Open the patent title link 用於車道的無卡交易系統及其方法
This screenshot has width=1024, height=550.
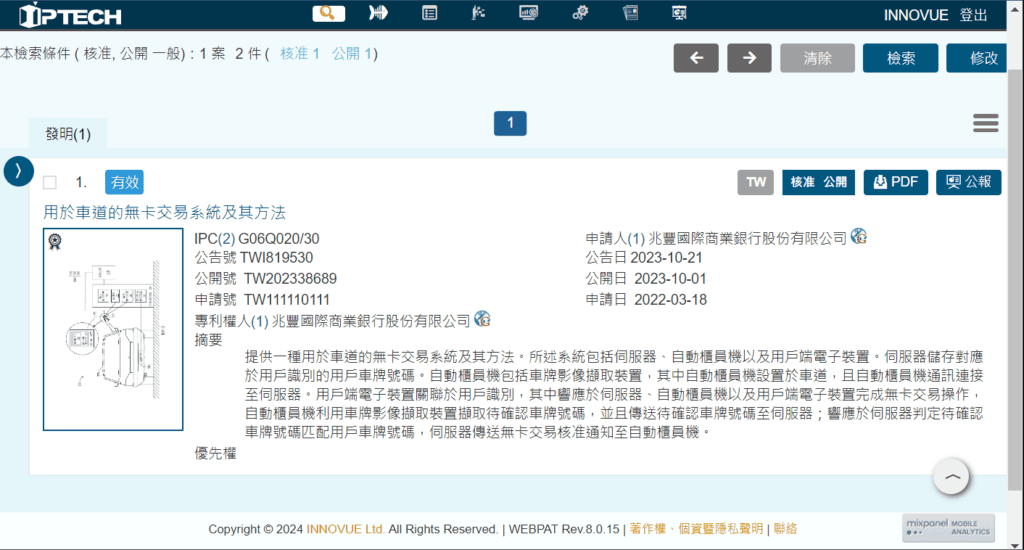tap(165, 212)
